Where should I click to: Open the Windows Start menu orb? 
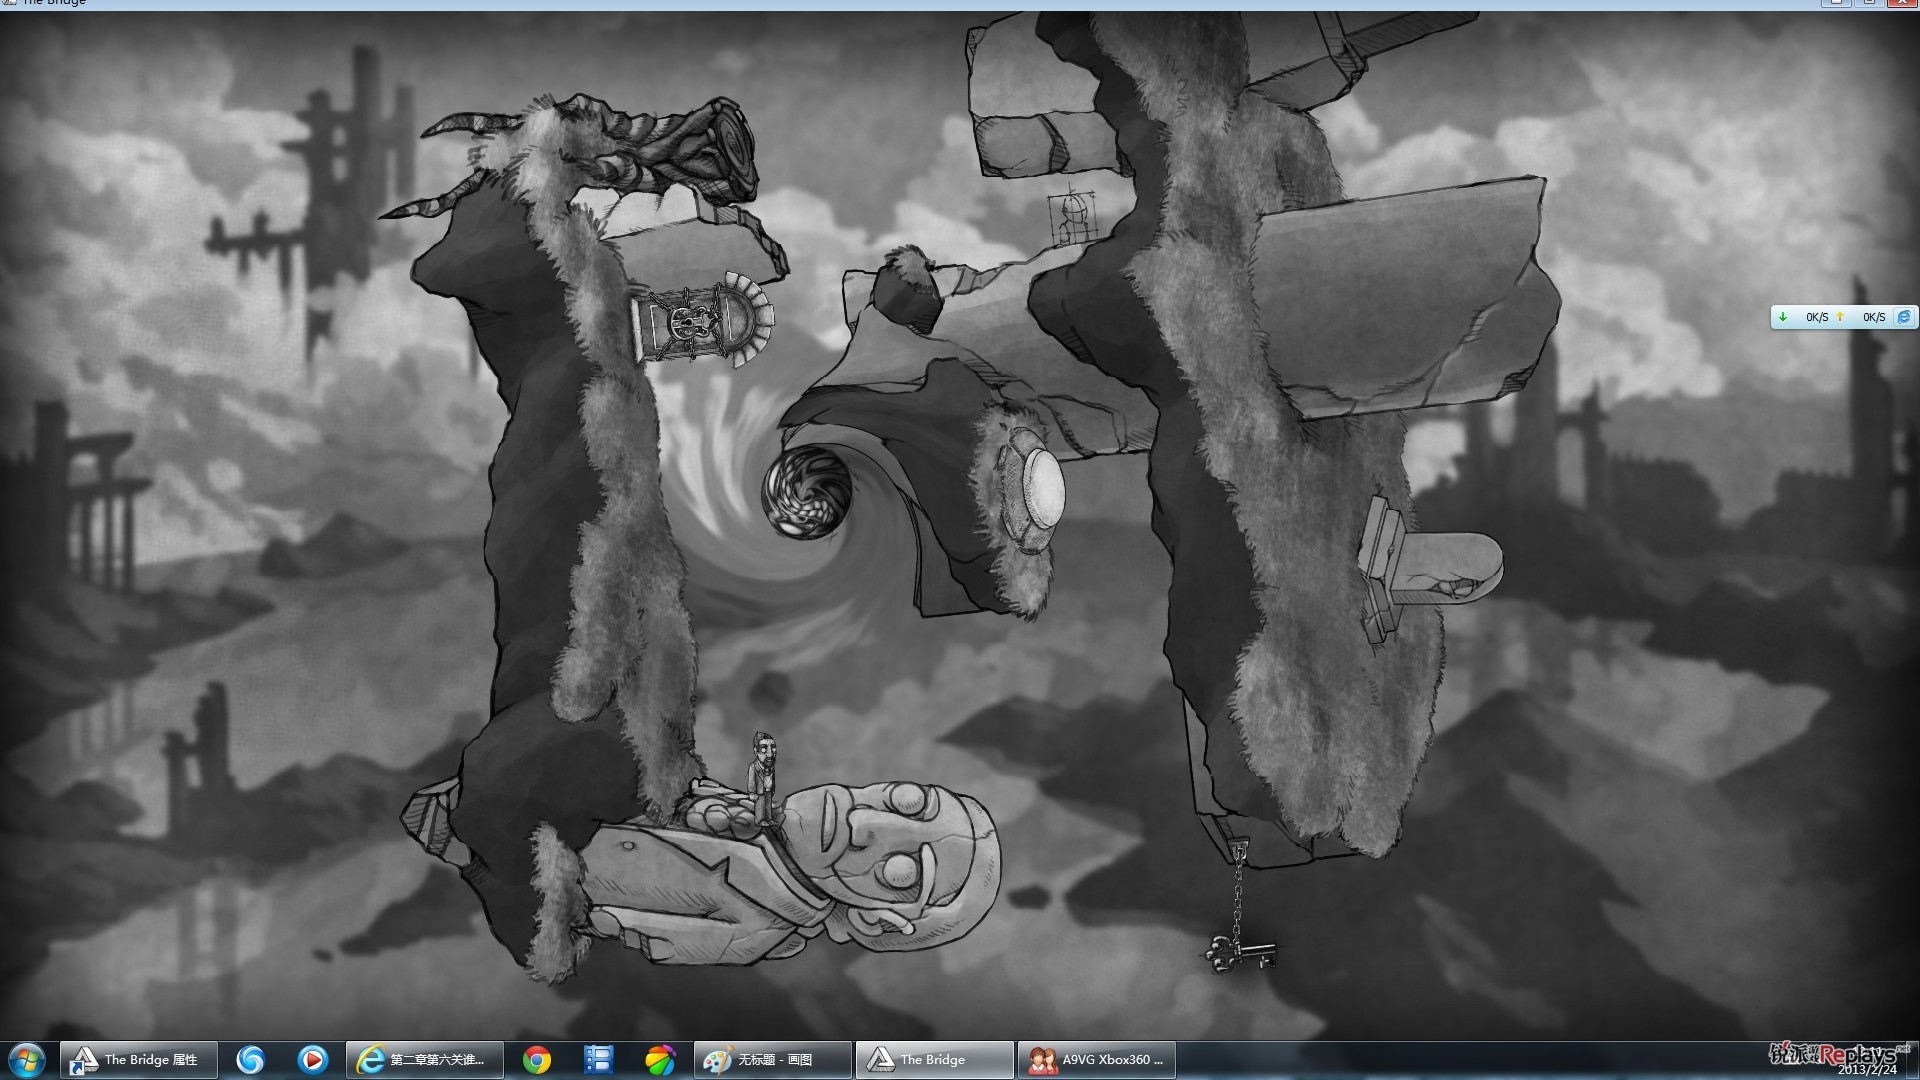pos(26,1060)
